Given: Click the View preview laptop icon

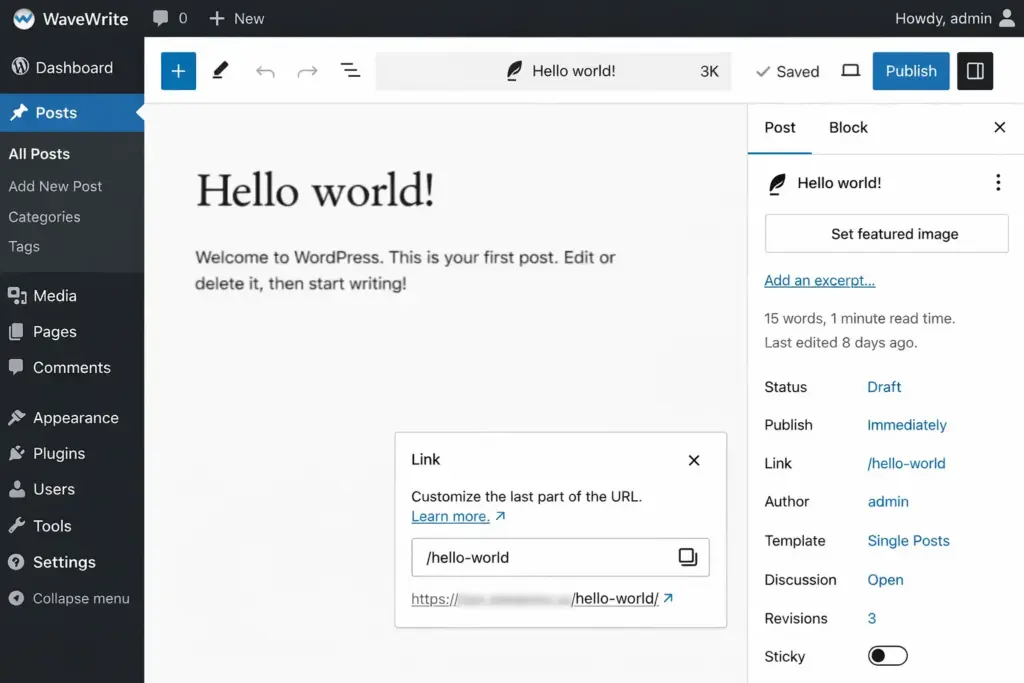Looking at the screenshot, I should [850, 71].
